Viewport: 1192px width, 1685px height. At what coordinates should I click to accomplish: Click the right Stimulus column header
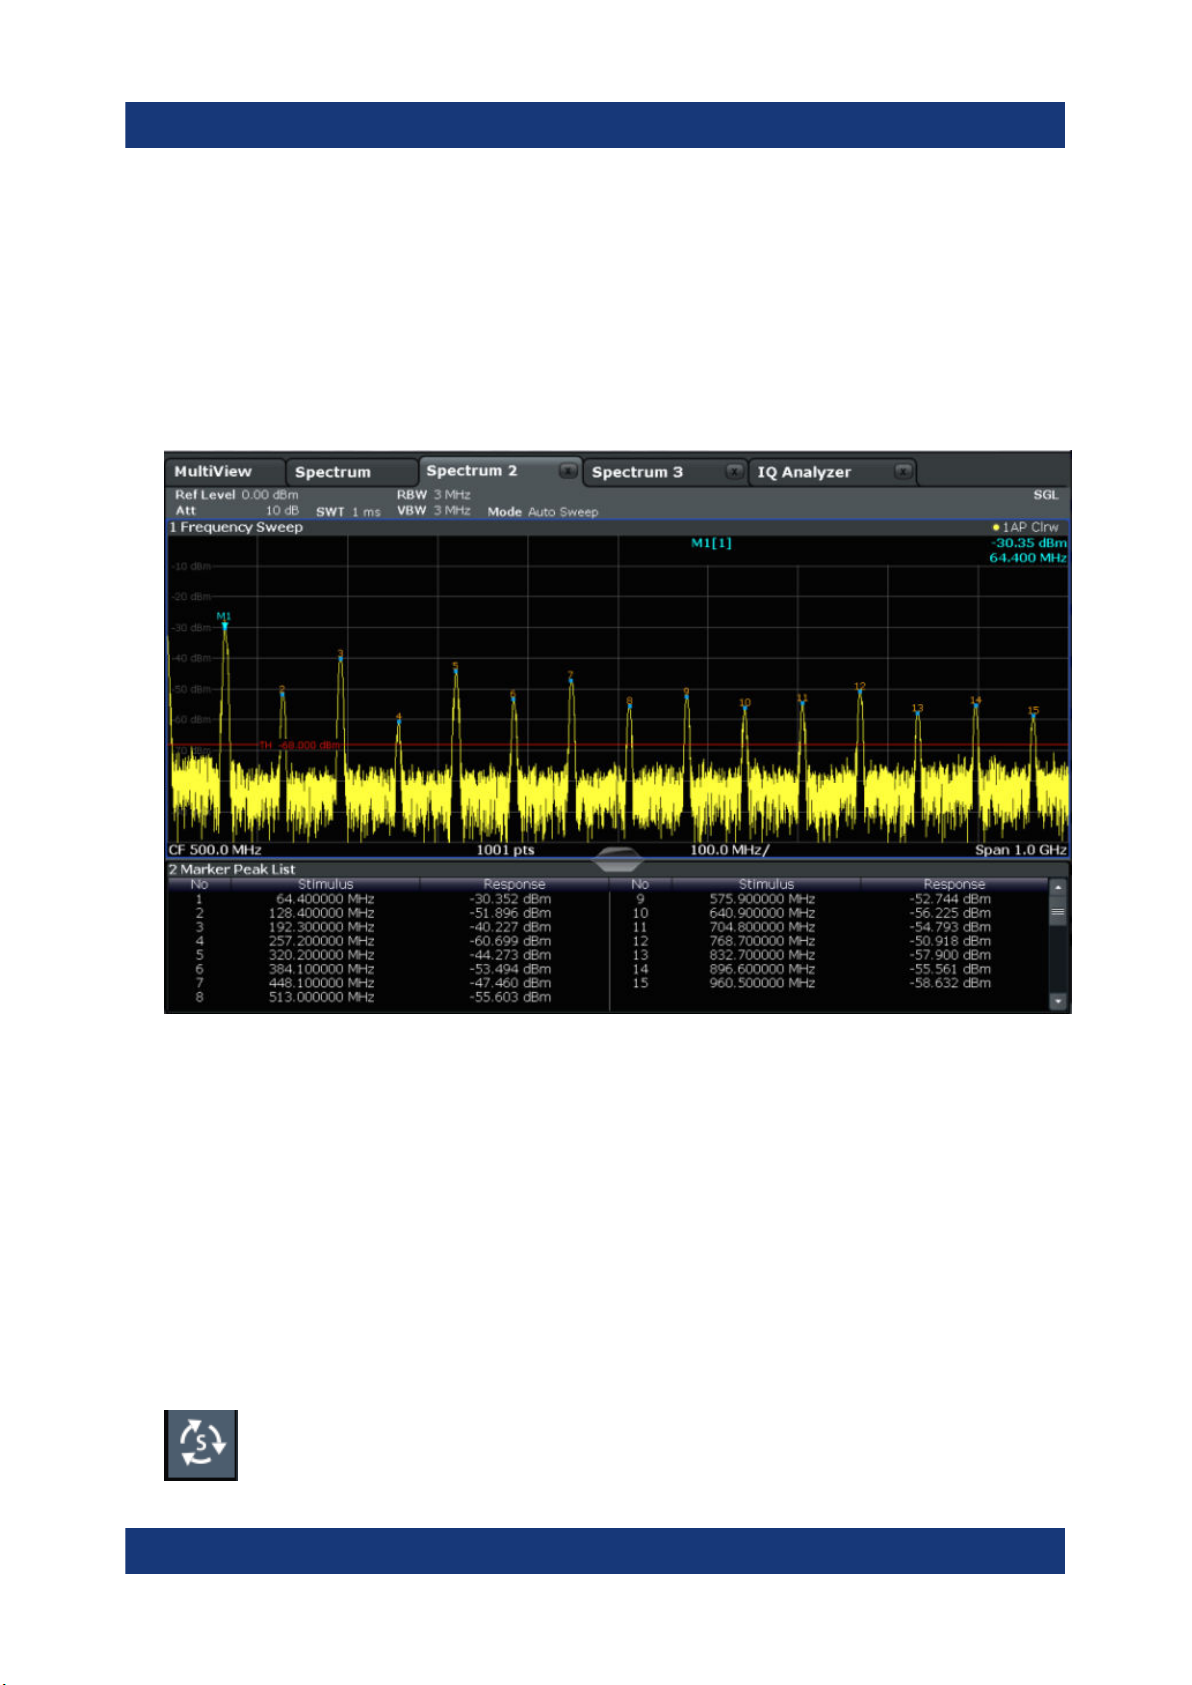click(x=766, y=884)
